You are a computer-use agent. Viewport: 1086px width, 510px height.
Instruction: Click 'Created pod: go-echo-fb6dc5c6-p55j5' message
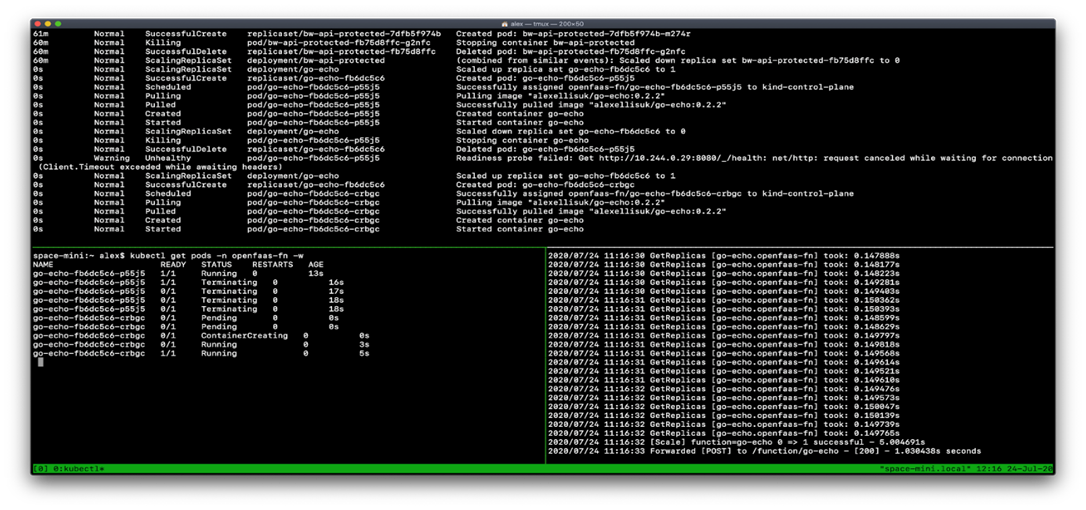pos(545,78)
